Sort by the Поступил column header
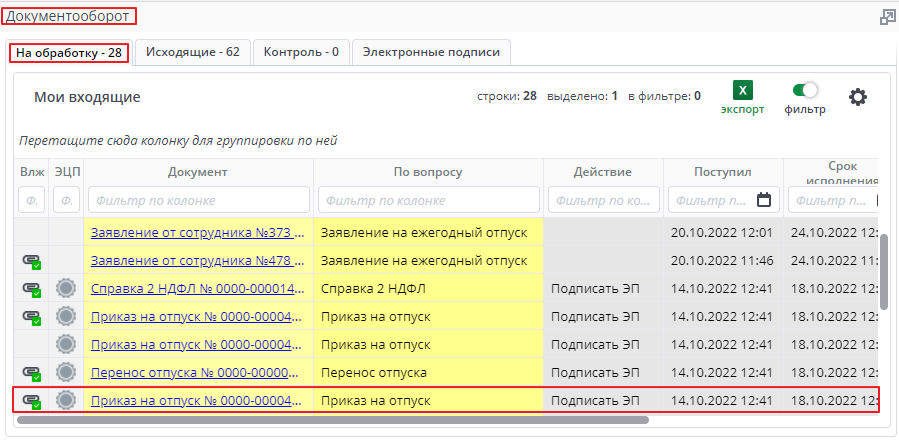The height and width of the screenshot is (441, 899). [723, 172]
